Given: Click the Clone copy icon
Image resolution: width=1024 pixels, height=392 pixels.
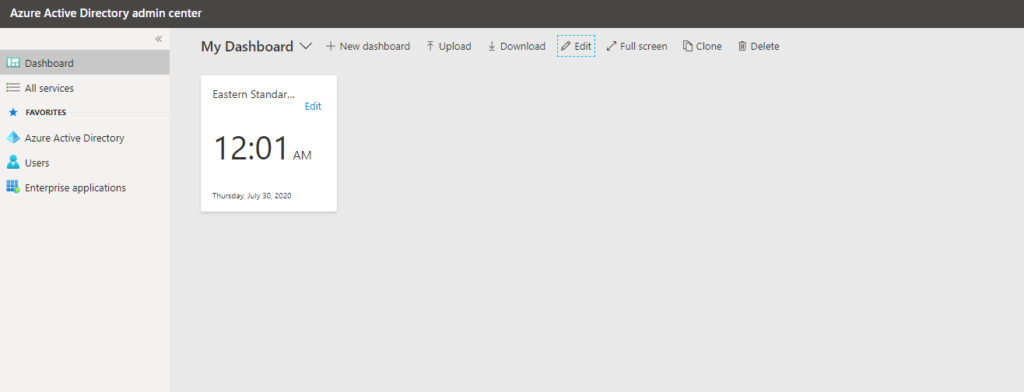Looking at the screenshot, I should 688,46.
